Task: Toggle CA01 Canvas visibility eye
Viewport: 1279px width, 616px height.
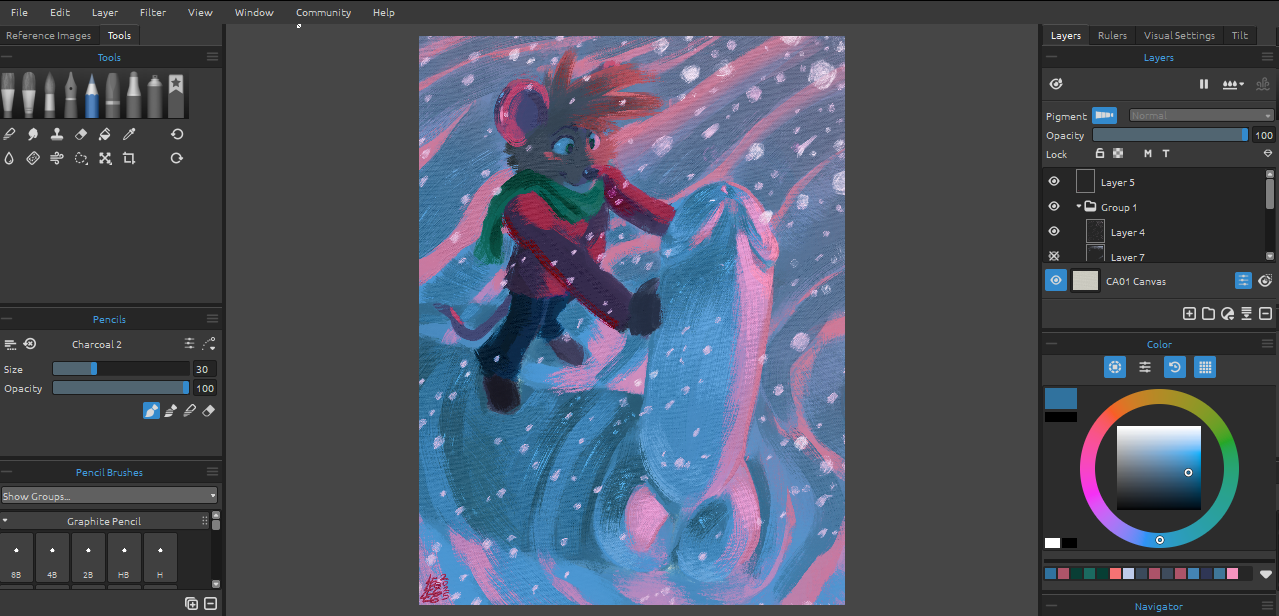Action: click(1056, 281)
